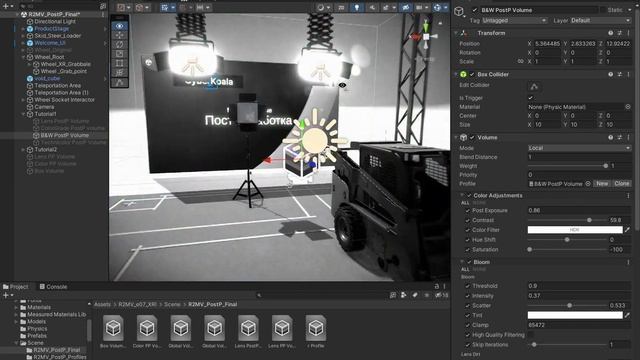The width and height of the screenshot is (640, 360).
Task: Select Directional Light in Hierarchy
Action: pos(55,22)
